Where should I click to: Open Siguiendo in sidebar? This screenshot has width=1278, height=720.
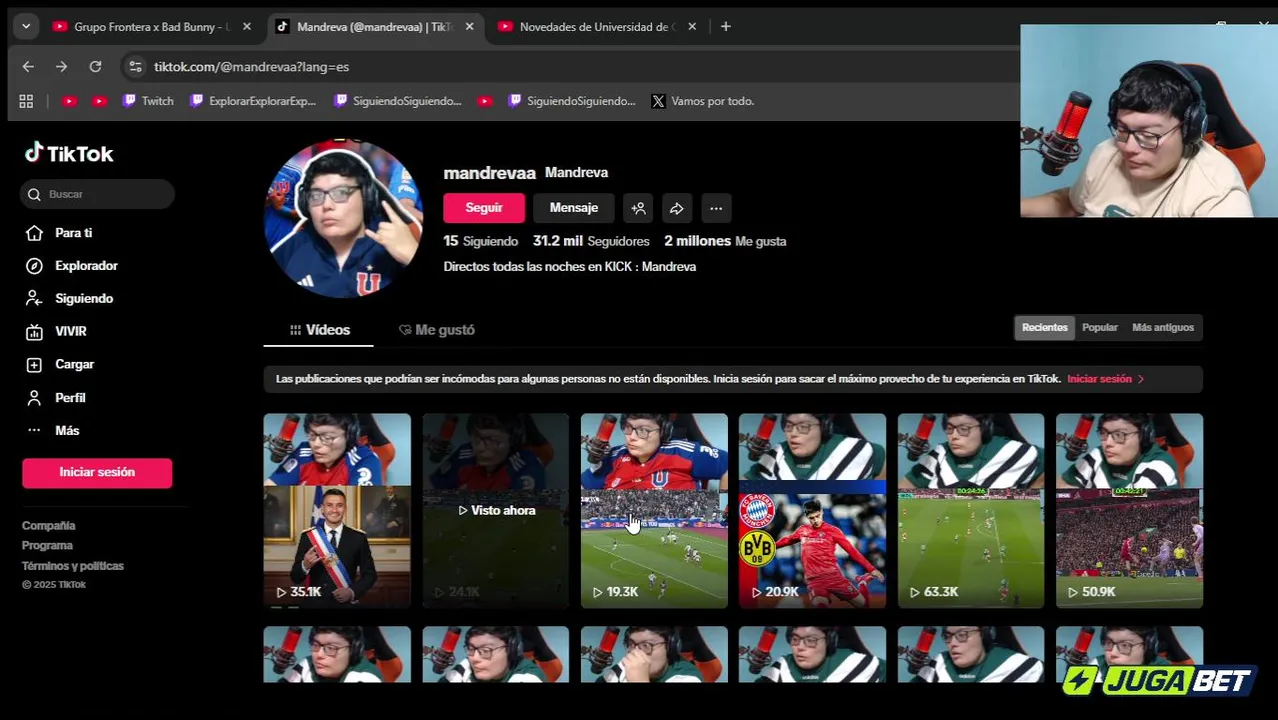[70, 298]
